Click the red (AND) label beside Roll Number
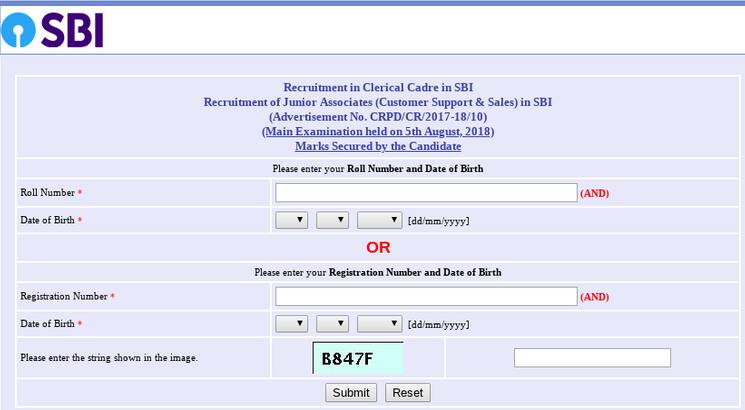 (594, 193)
